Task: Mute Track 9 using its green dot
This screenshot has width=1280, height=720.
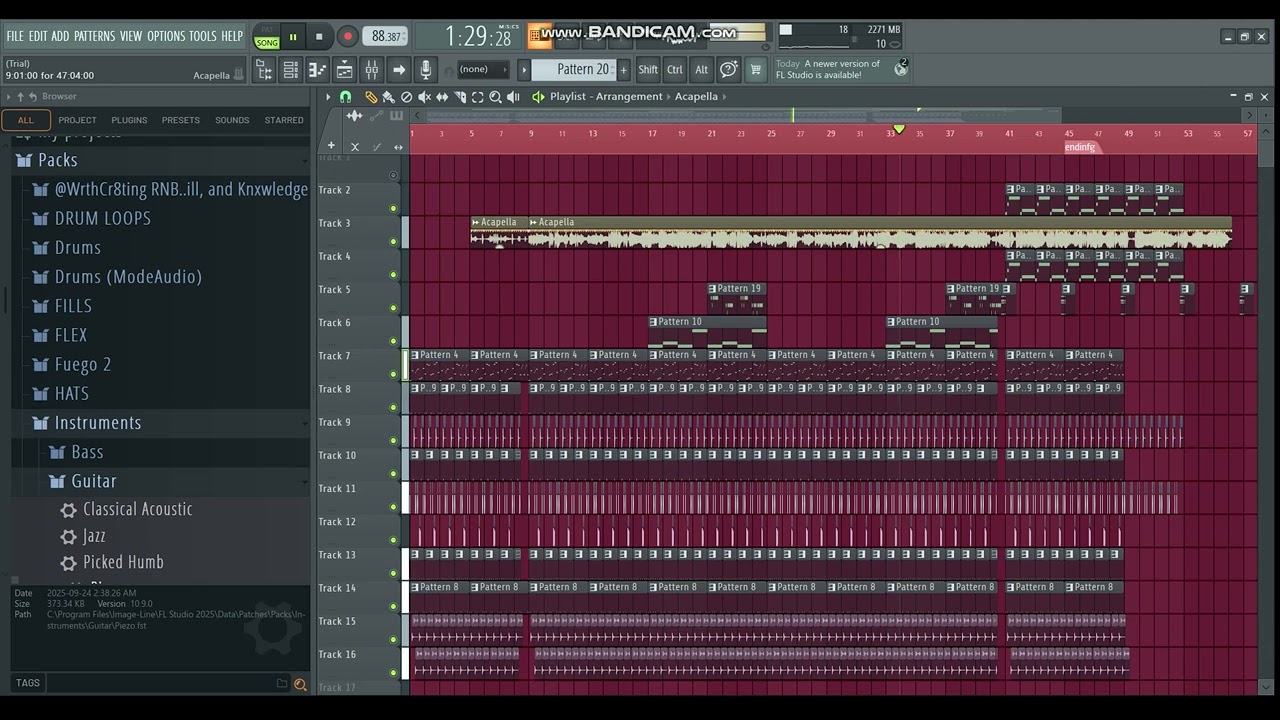Action: click(x=393, y=440)
